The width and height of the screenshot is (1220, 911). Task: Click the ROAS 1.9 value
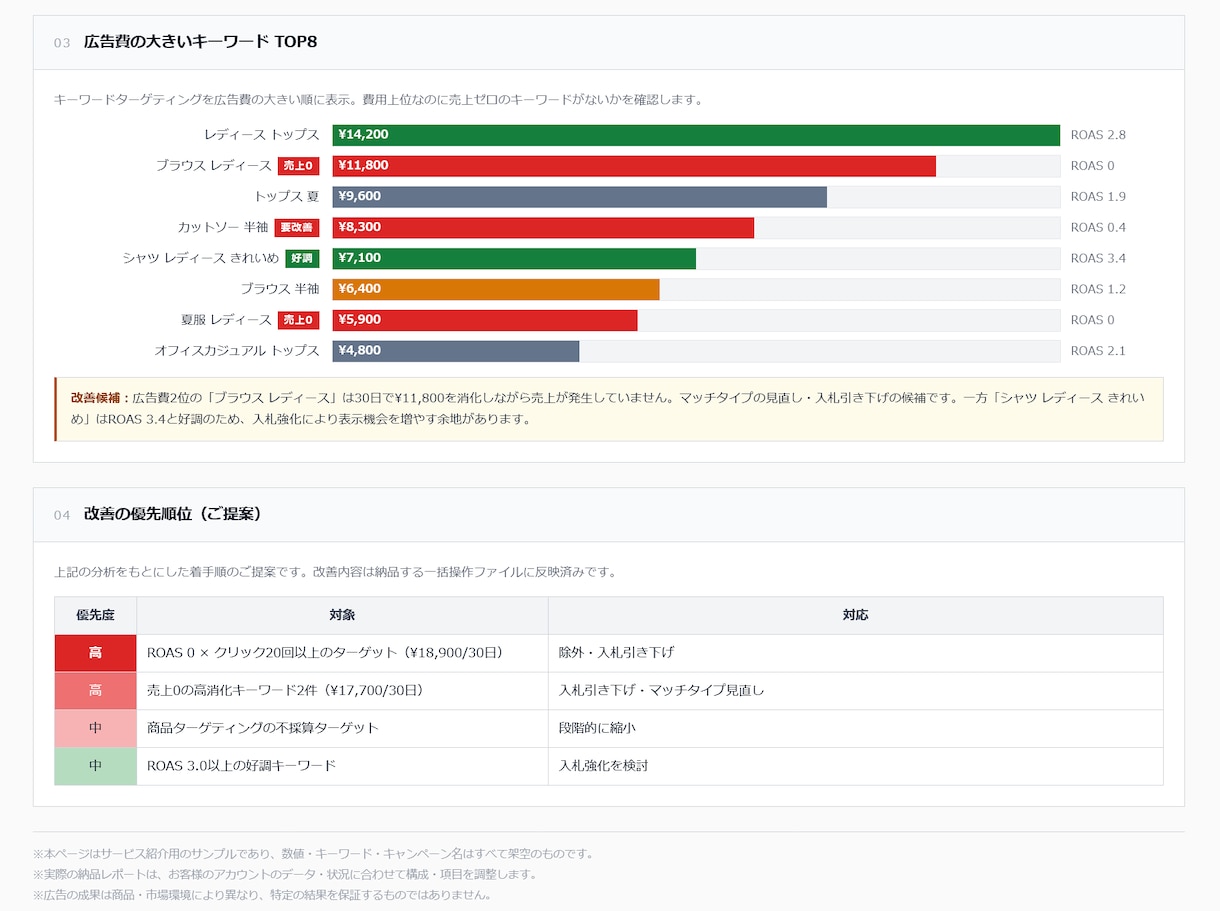coord(1098,197)
